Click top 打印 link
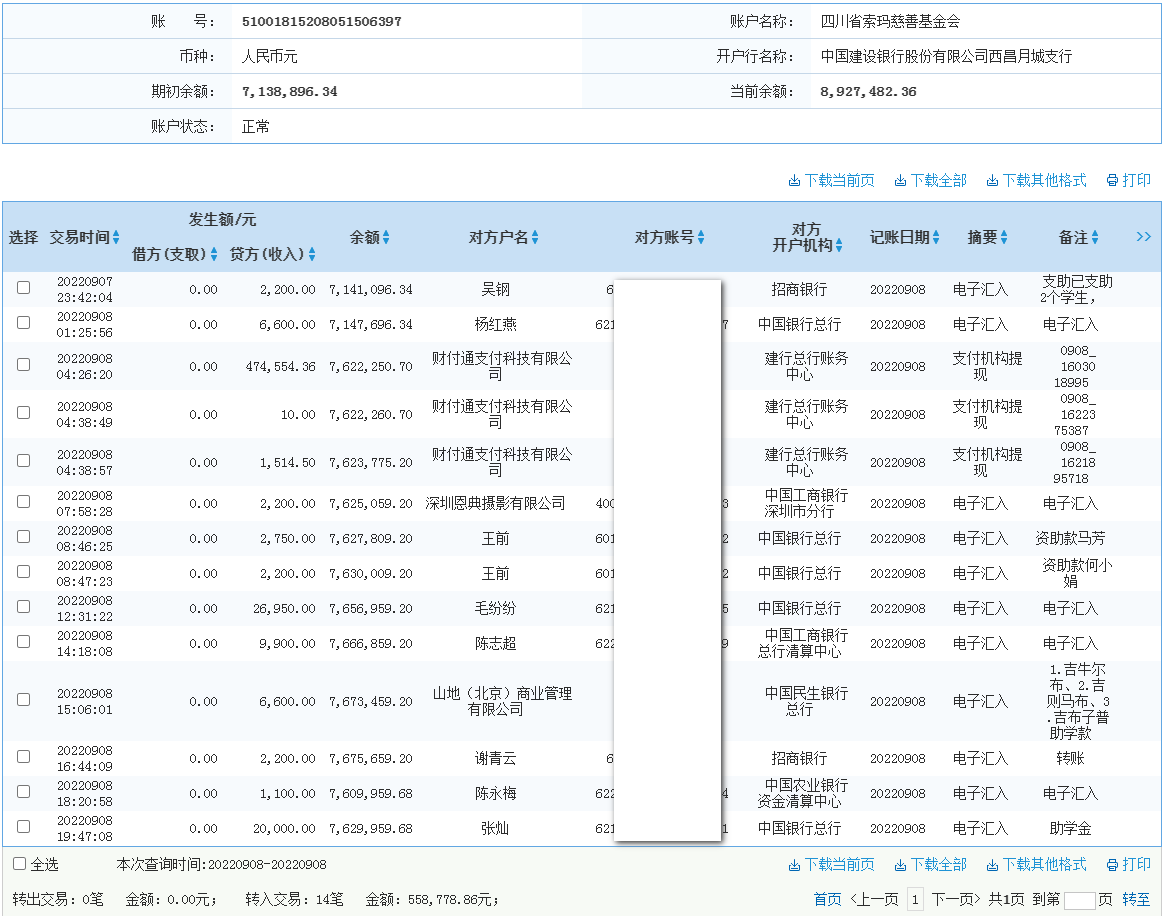The width and height of the screenshot is (1163, 916). click(1137, 180)
